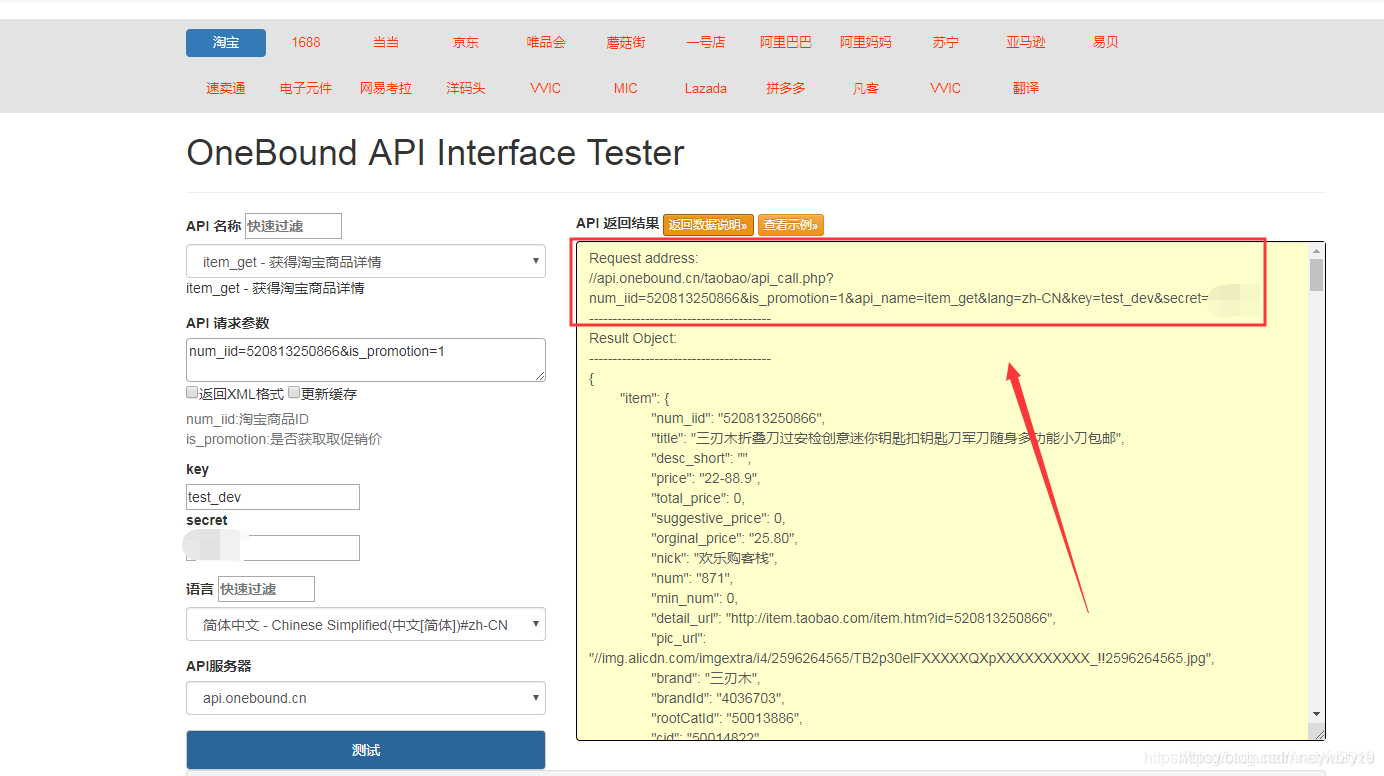Click the API request parameters textarea
Viewport: 1384px width, 776px height.
pyautogui.click(x=366, y=360)
